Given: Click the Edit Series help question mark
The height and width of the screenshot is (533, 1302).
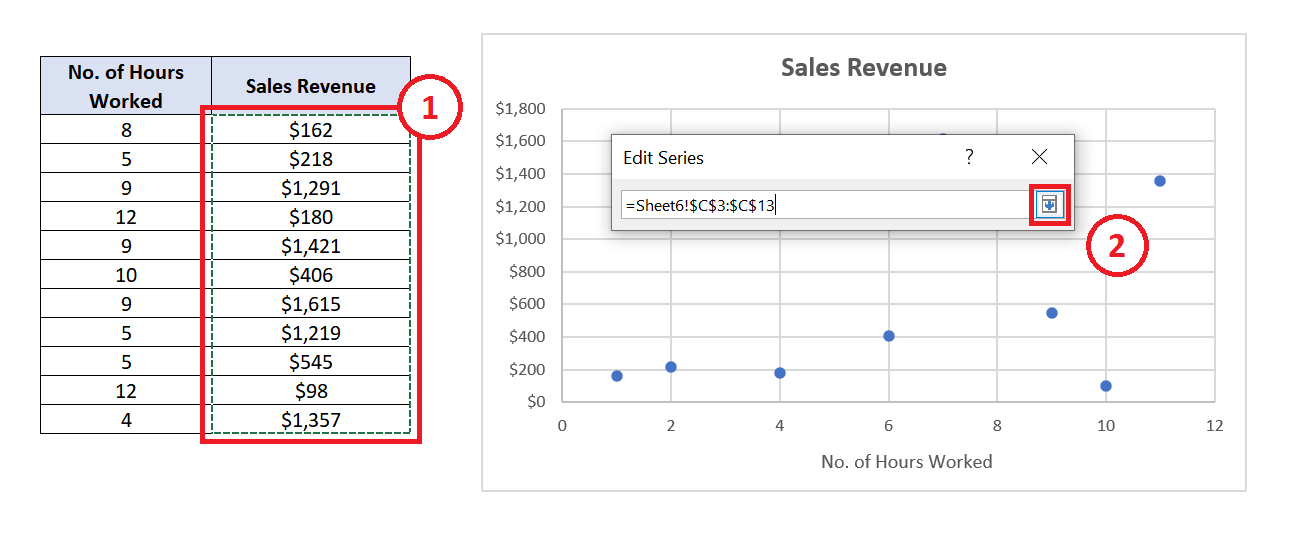Looking at the screenshot, I should (x=969, y=157).
